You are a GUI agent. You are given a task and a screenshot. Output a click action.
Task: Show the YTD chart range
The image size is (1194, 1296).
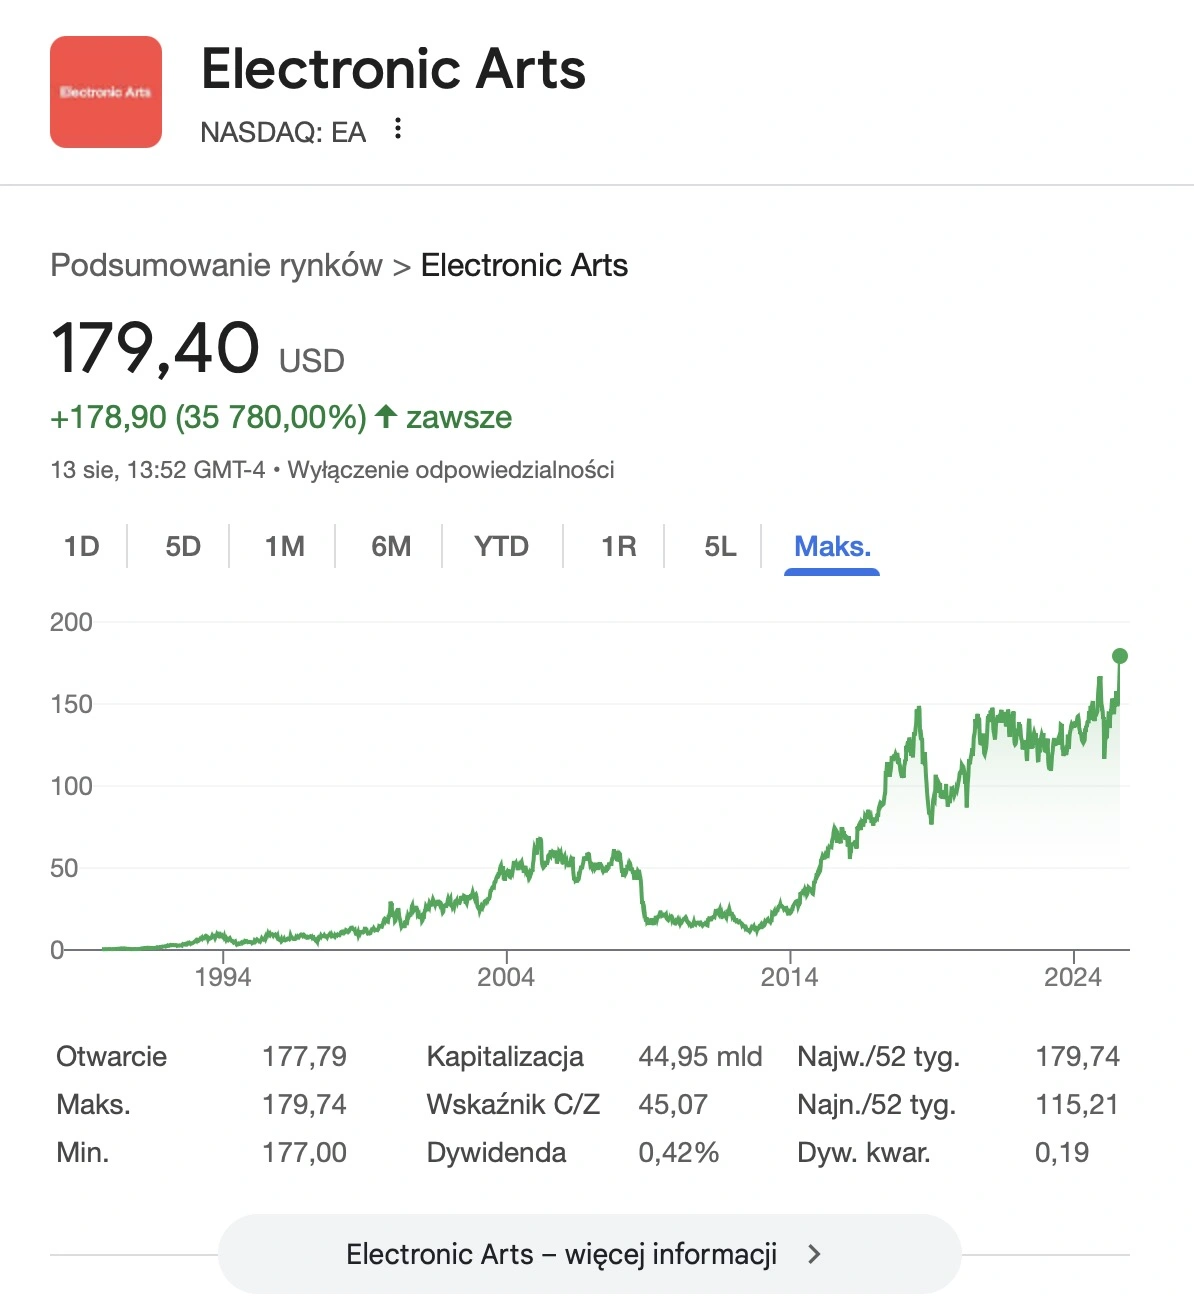[502, 546]
